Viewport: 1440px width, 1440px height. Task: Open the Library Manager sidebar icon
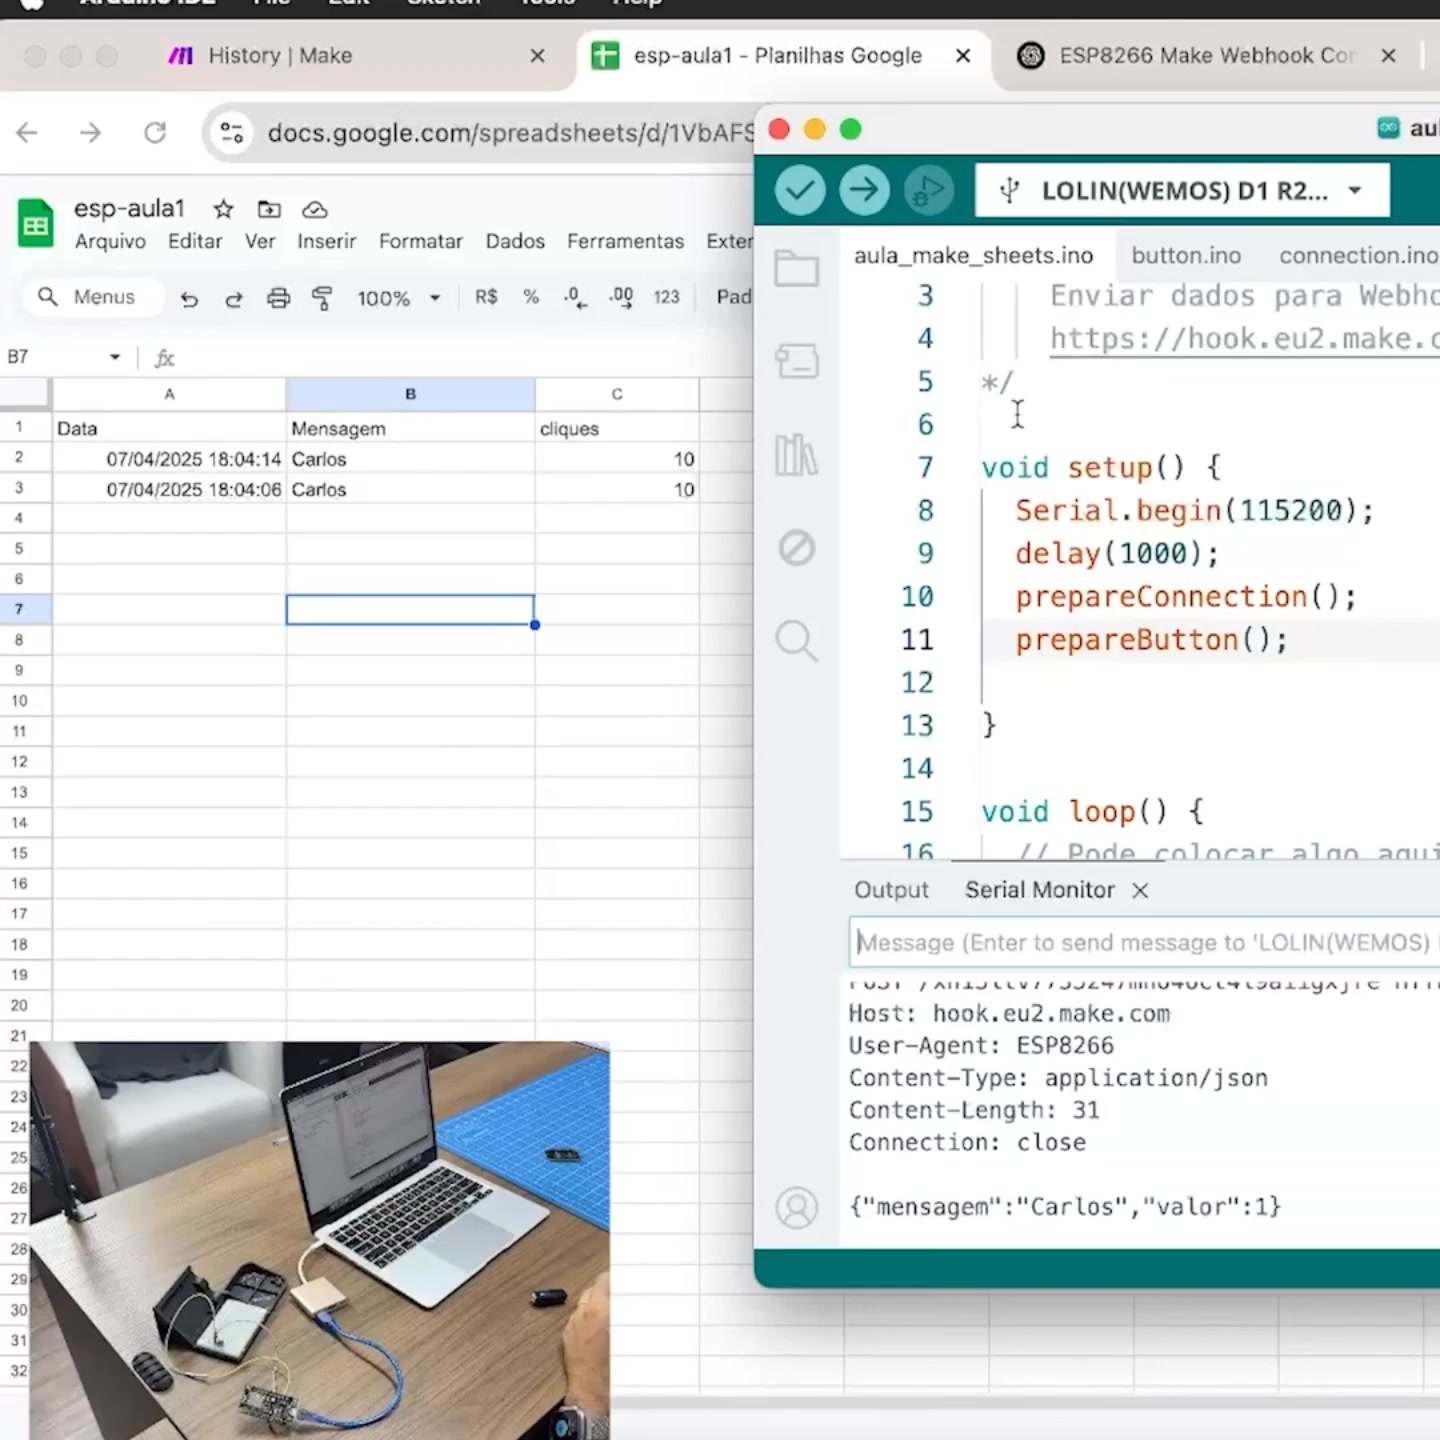coord(797,454)
